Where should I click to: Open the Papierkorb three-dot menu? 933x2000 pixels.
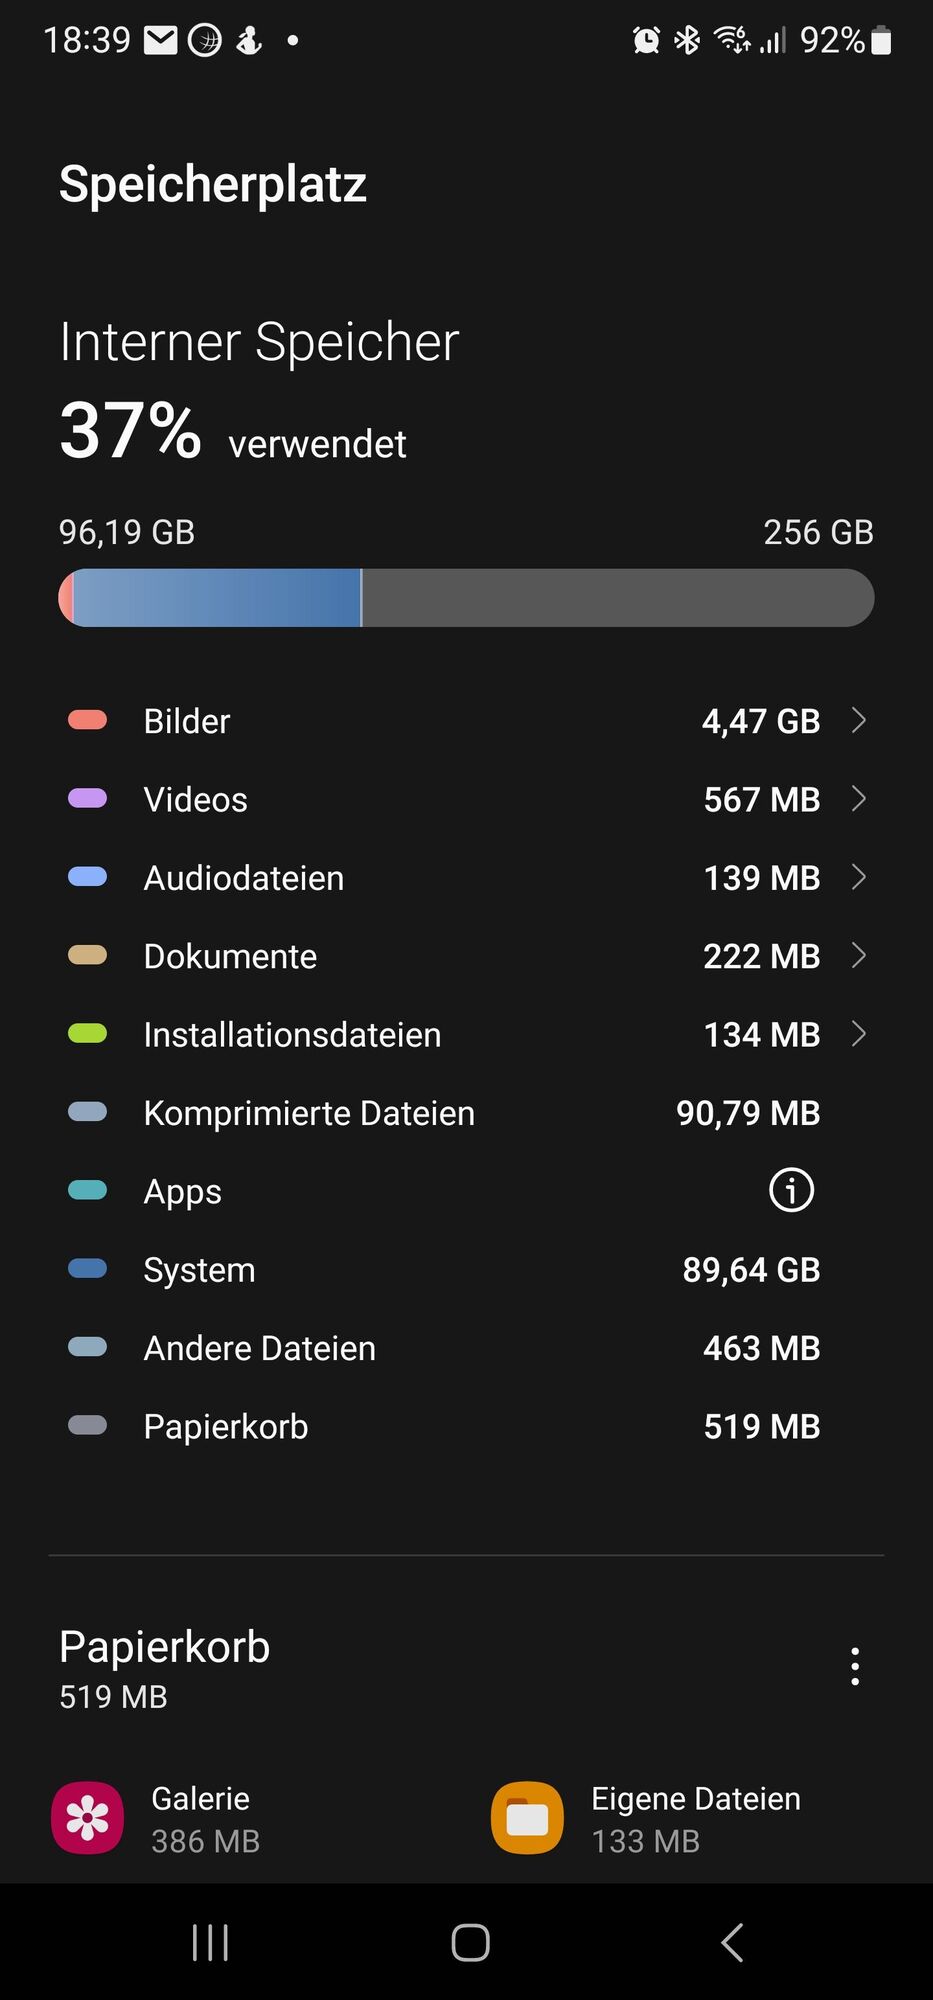coord(855,1667)
